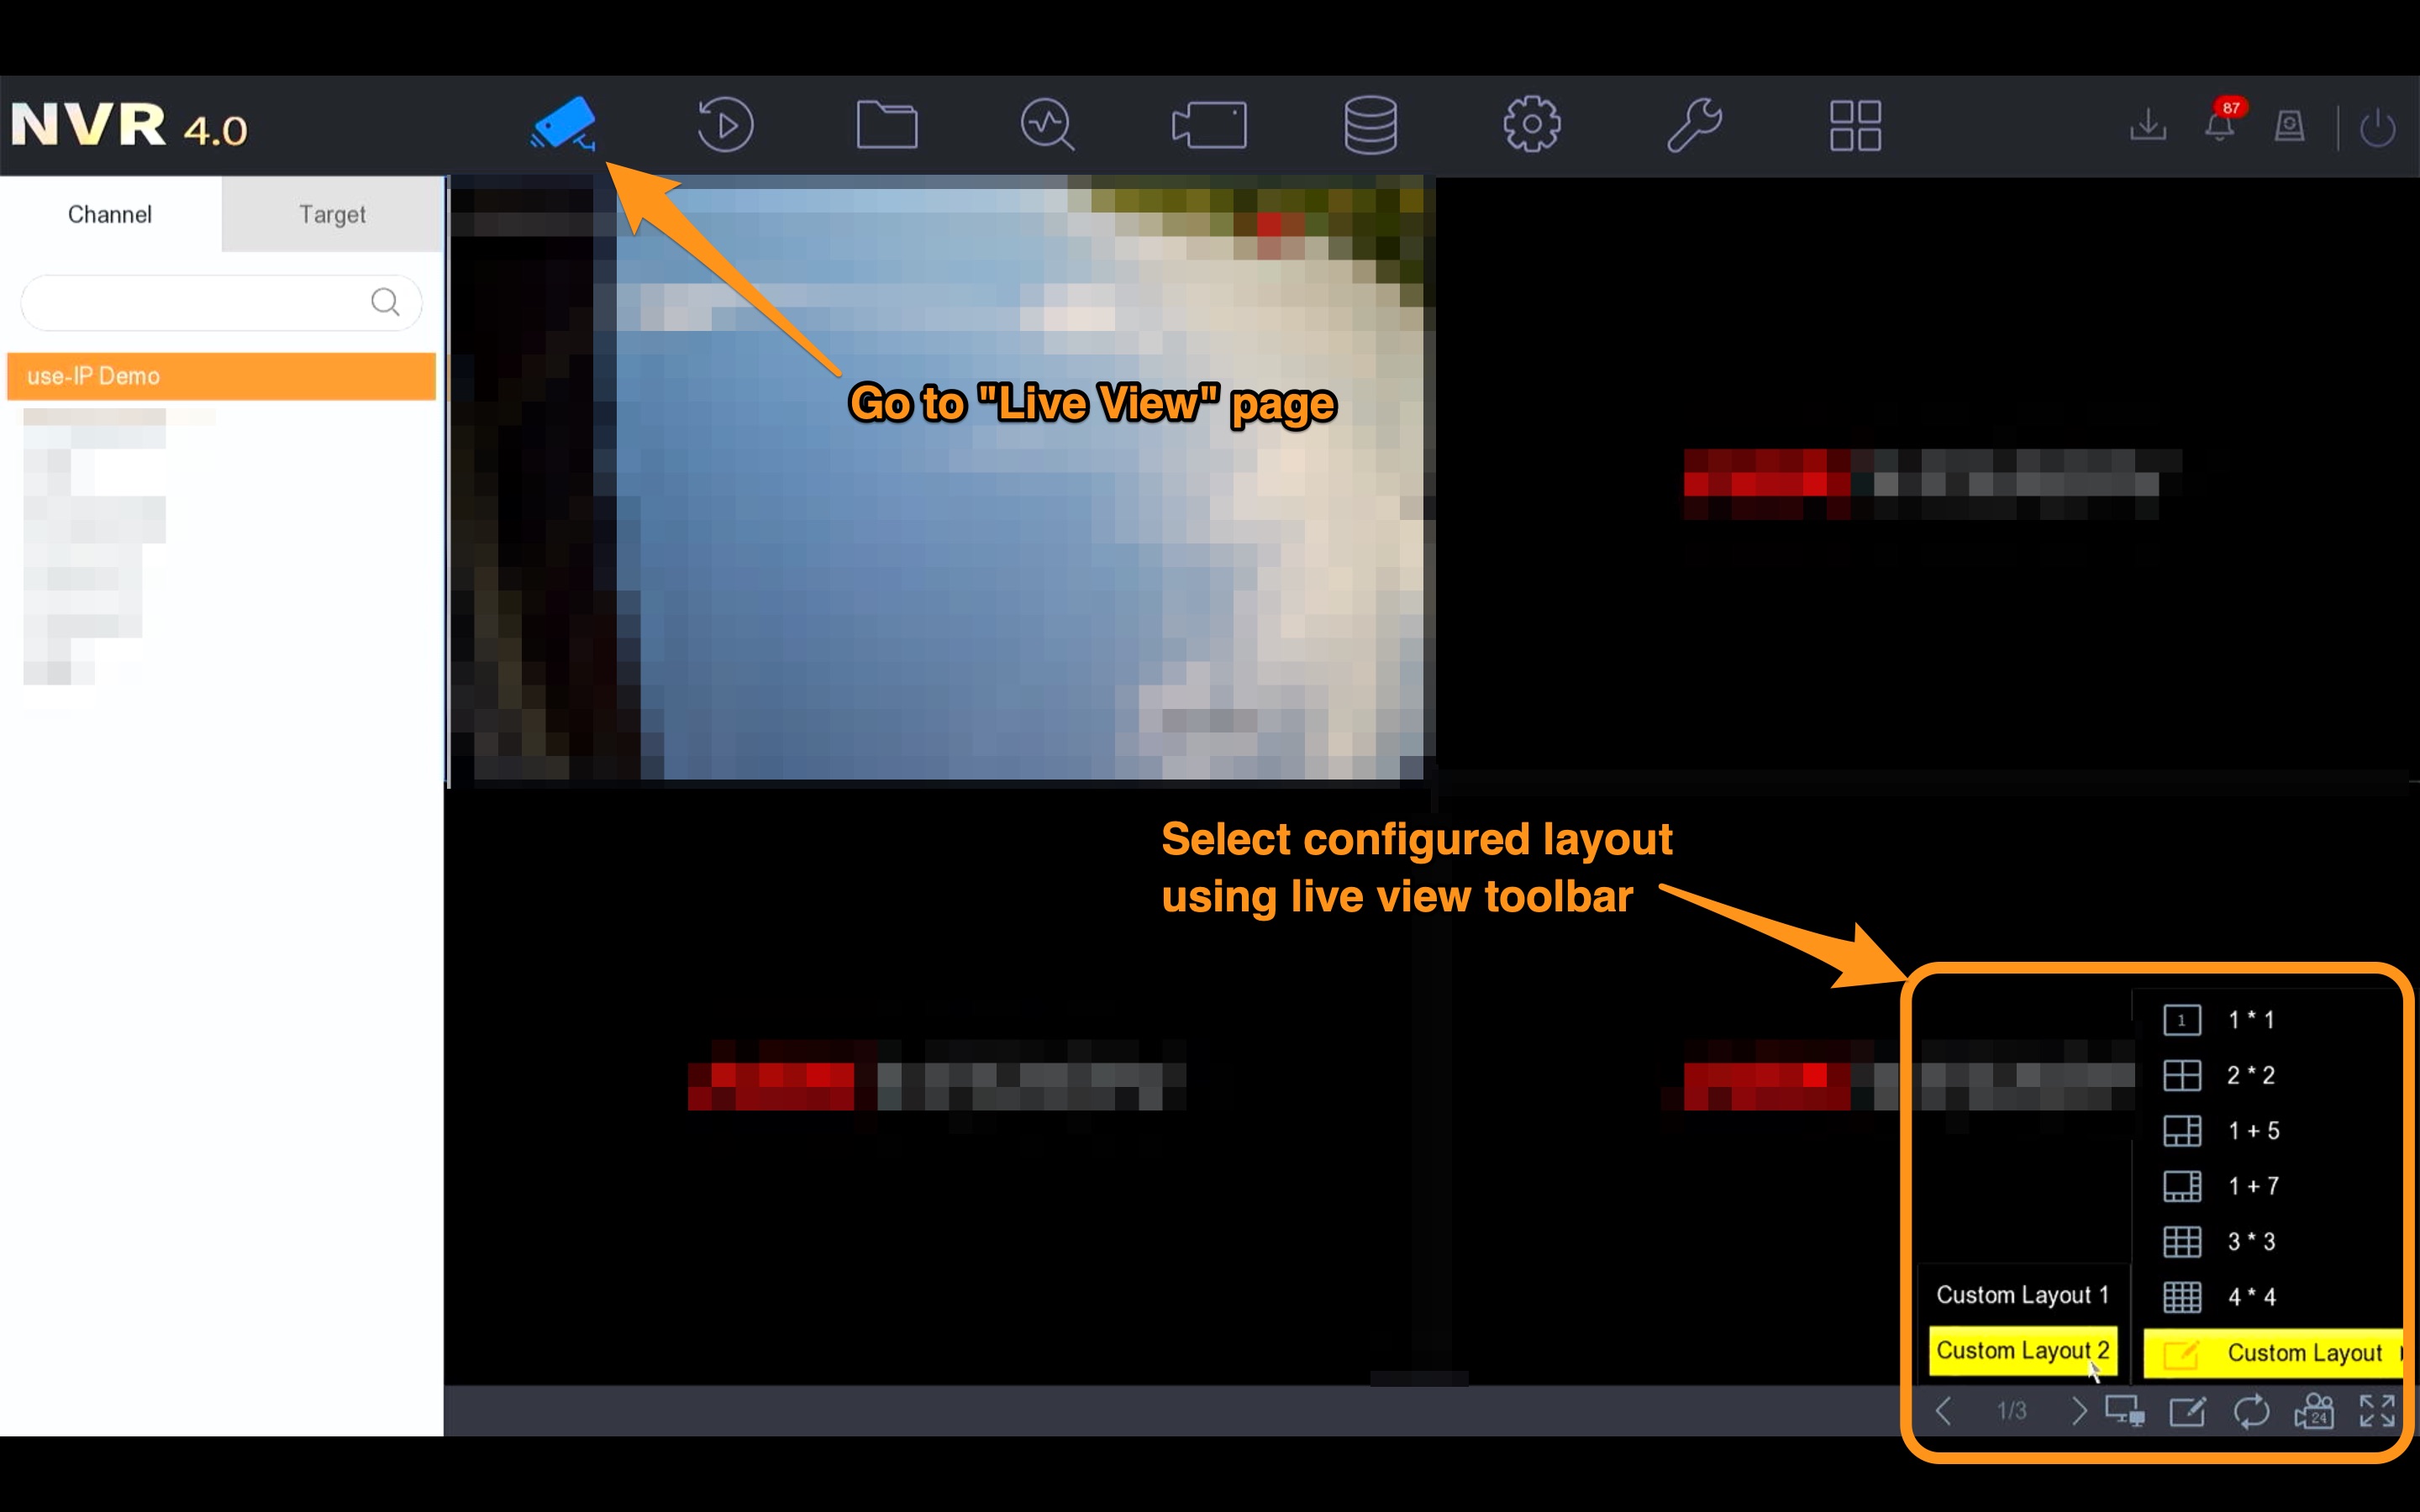
Task: Switch to the Target tab
Action: [x=331, y=211]
